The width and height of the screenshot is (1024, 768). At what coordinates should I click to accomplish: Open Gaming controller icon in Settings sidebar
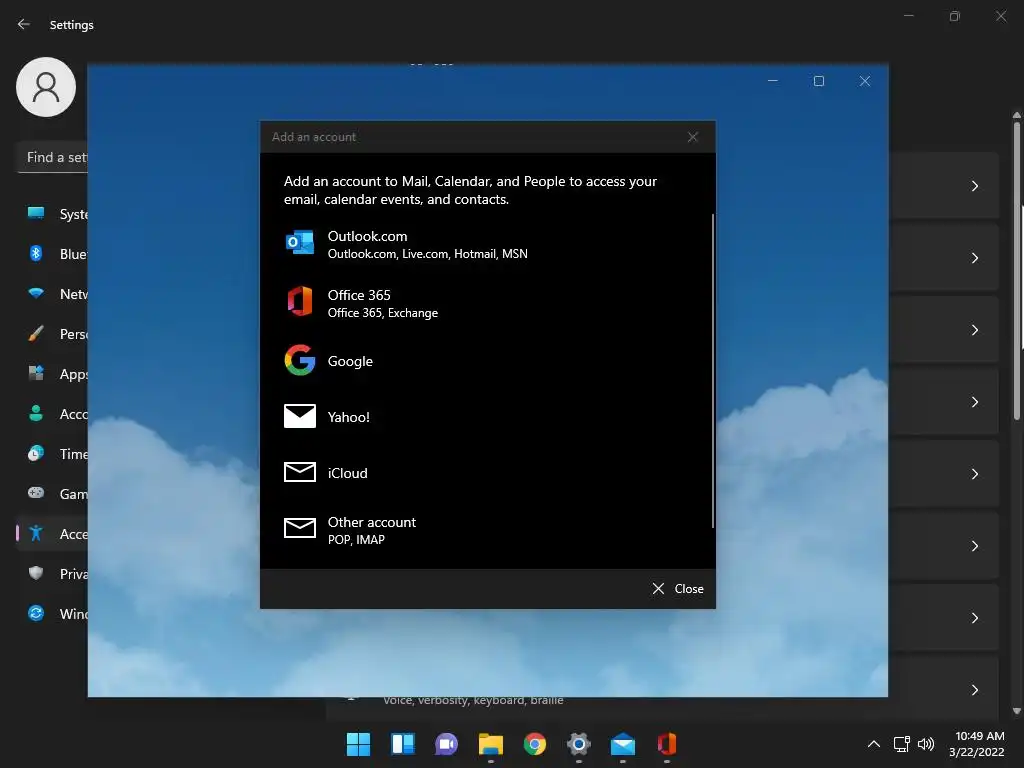[36, 493]
